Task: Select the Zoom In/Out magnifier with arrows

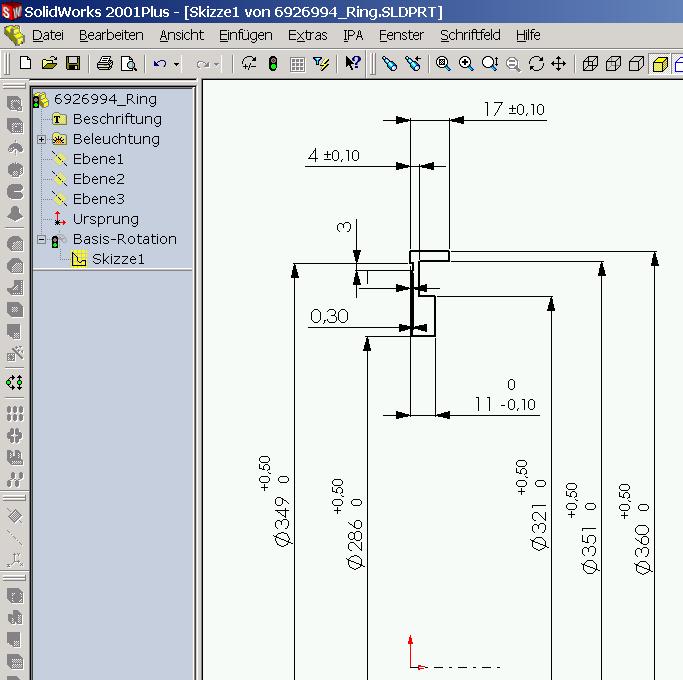Action: click(490, 64)
